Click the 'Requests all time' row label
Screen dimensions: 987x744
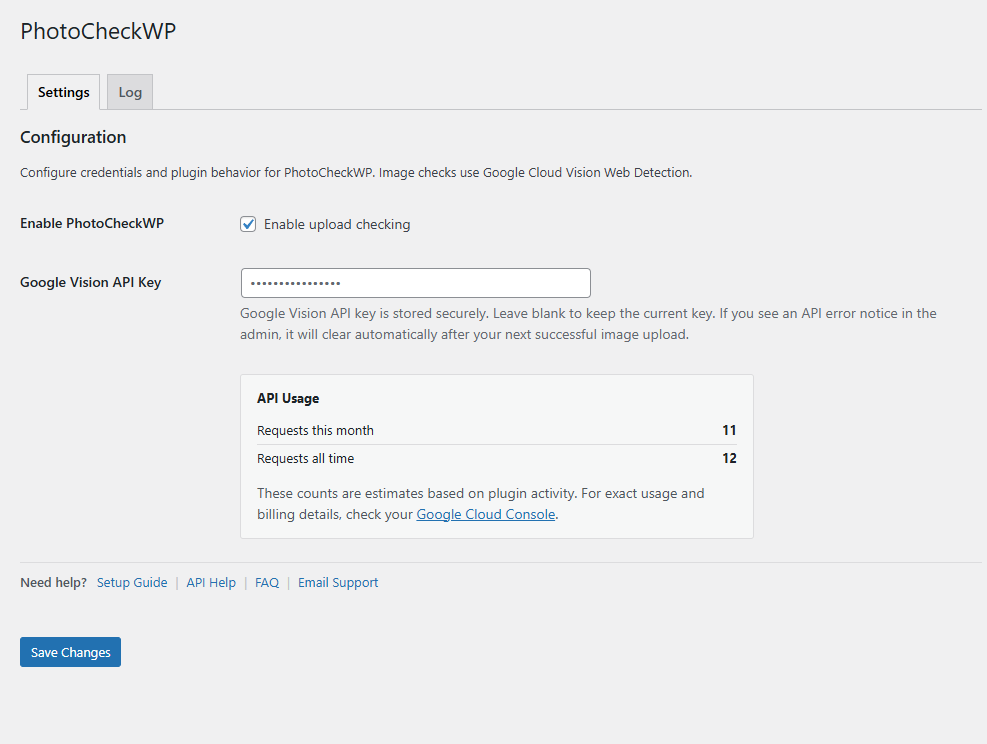pos(305,458)
